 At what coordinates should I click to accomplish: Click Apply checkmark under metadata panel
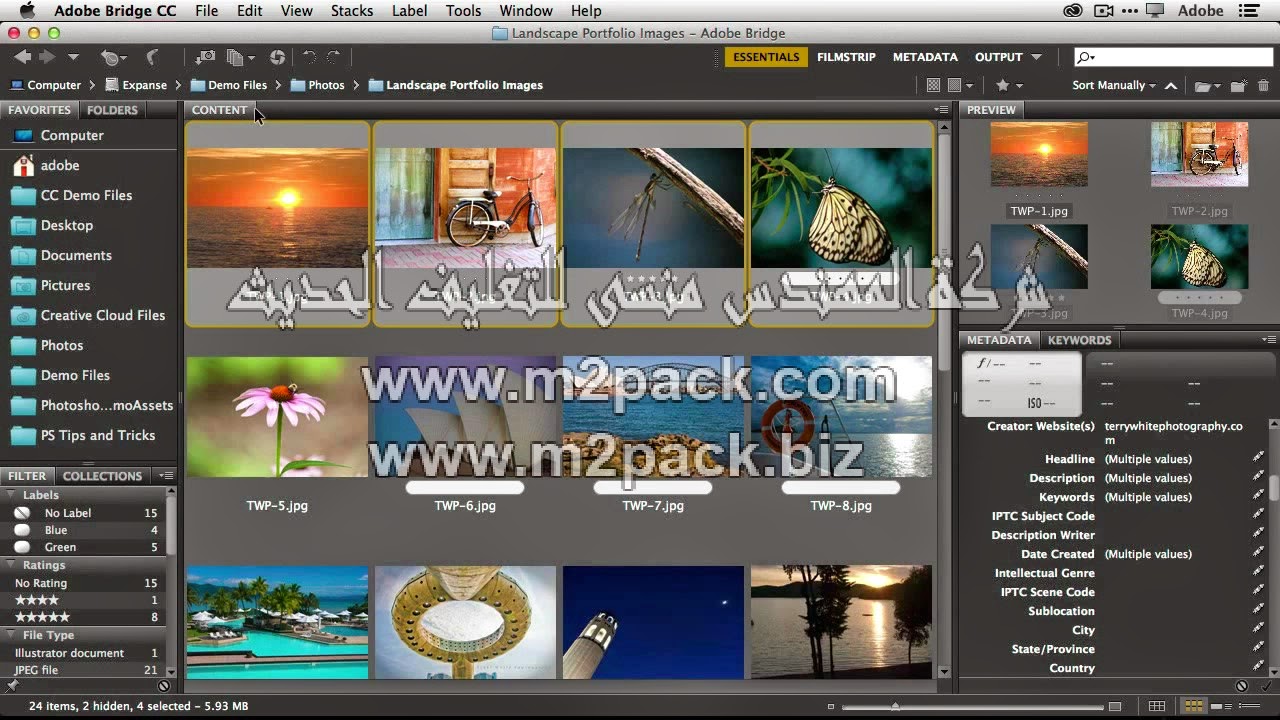[x=1266, y=686]
